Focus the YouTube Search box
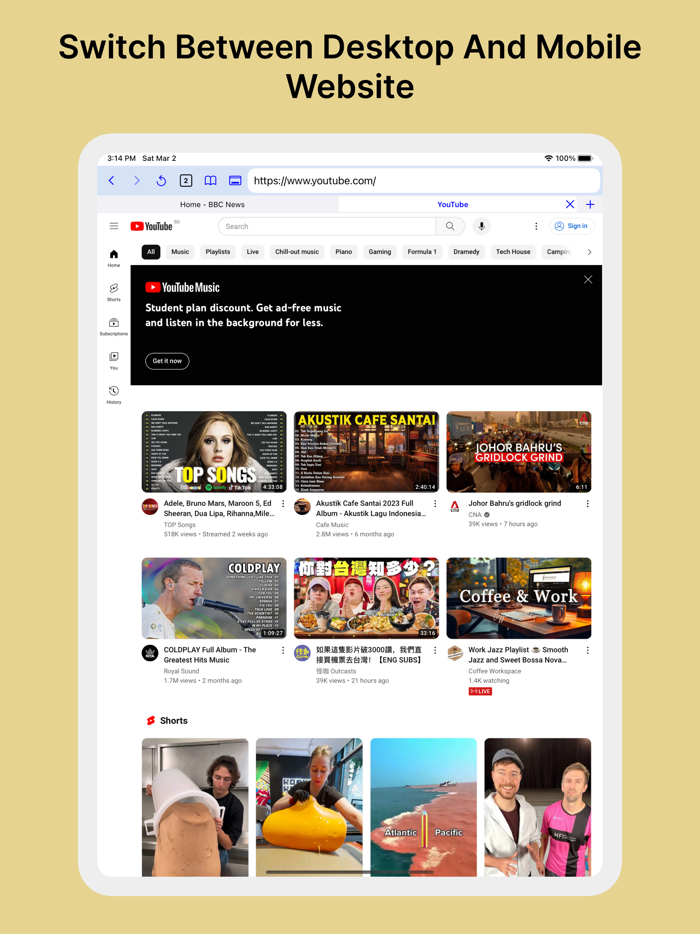Image resolution: width=700 pixels, height=934 pixels. click(327, 226)
